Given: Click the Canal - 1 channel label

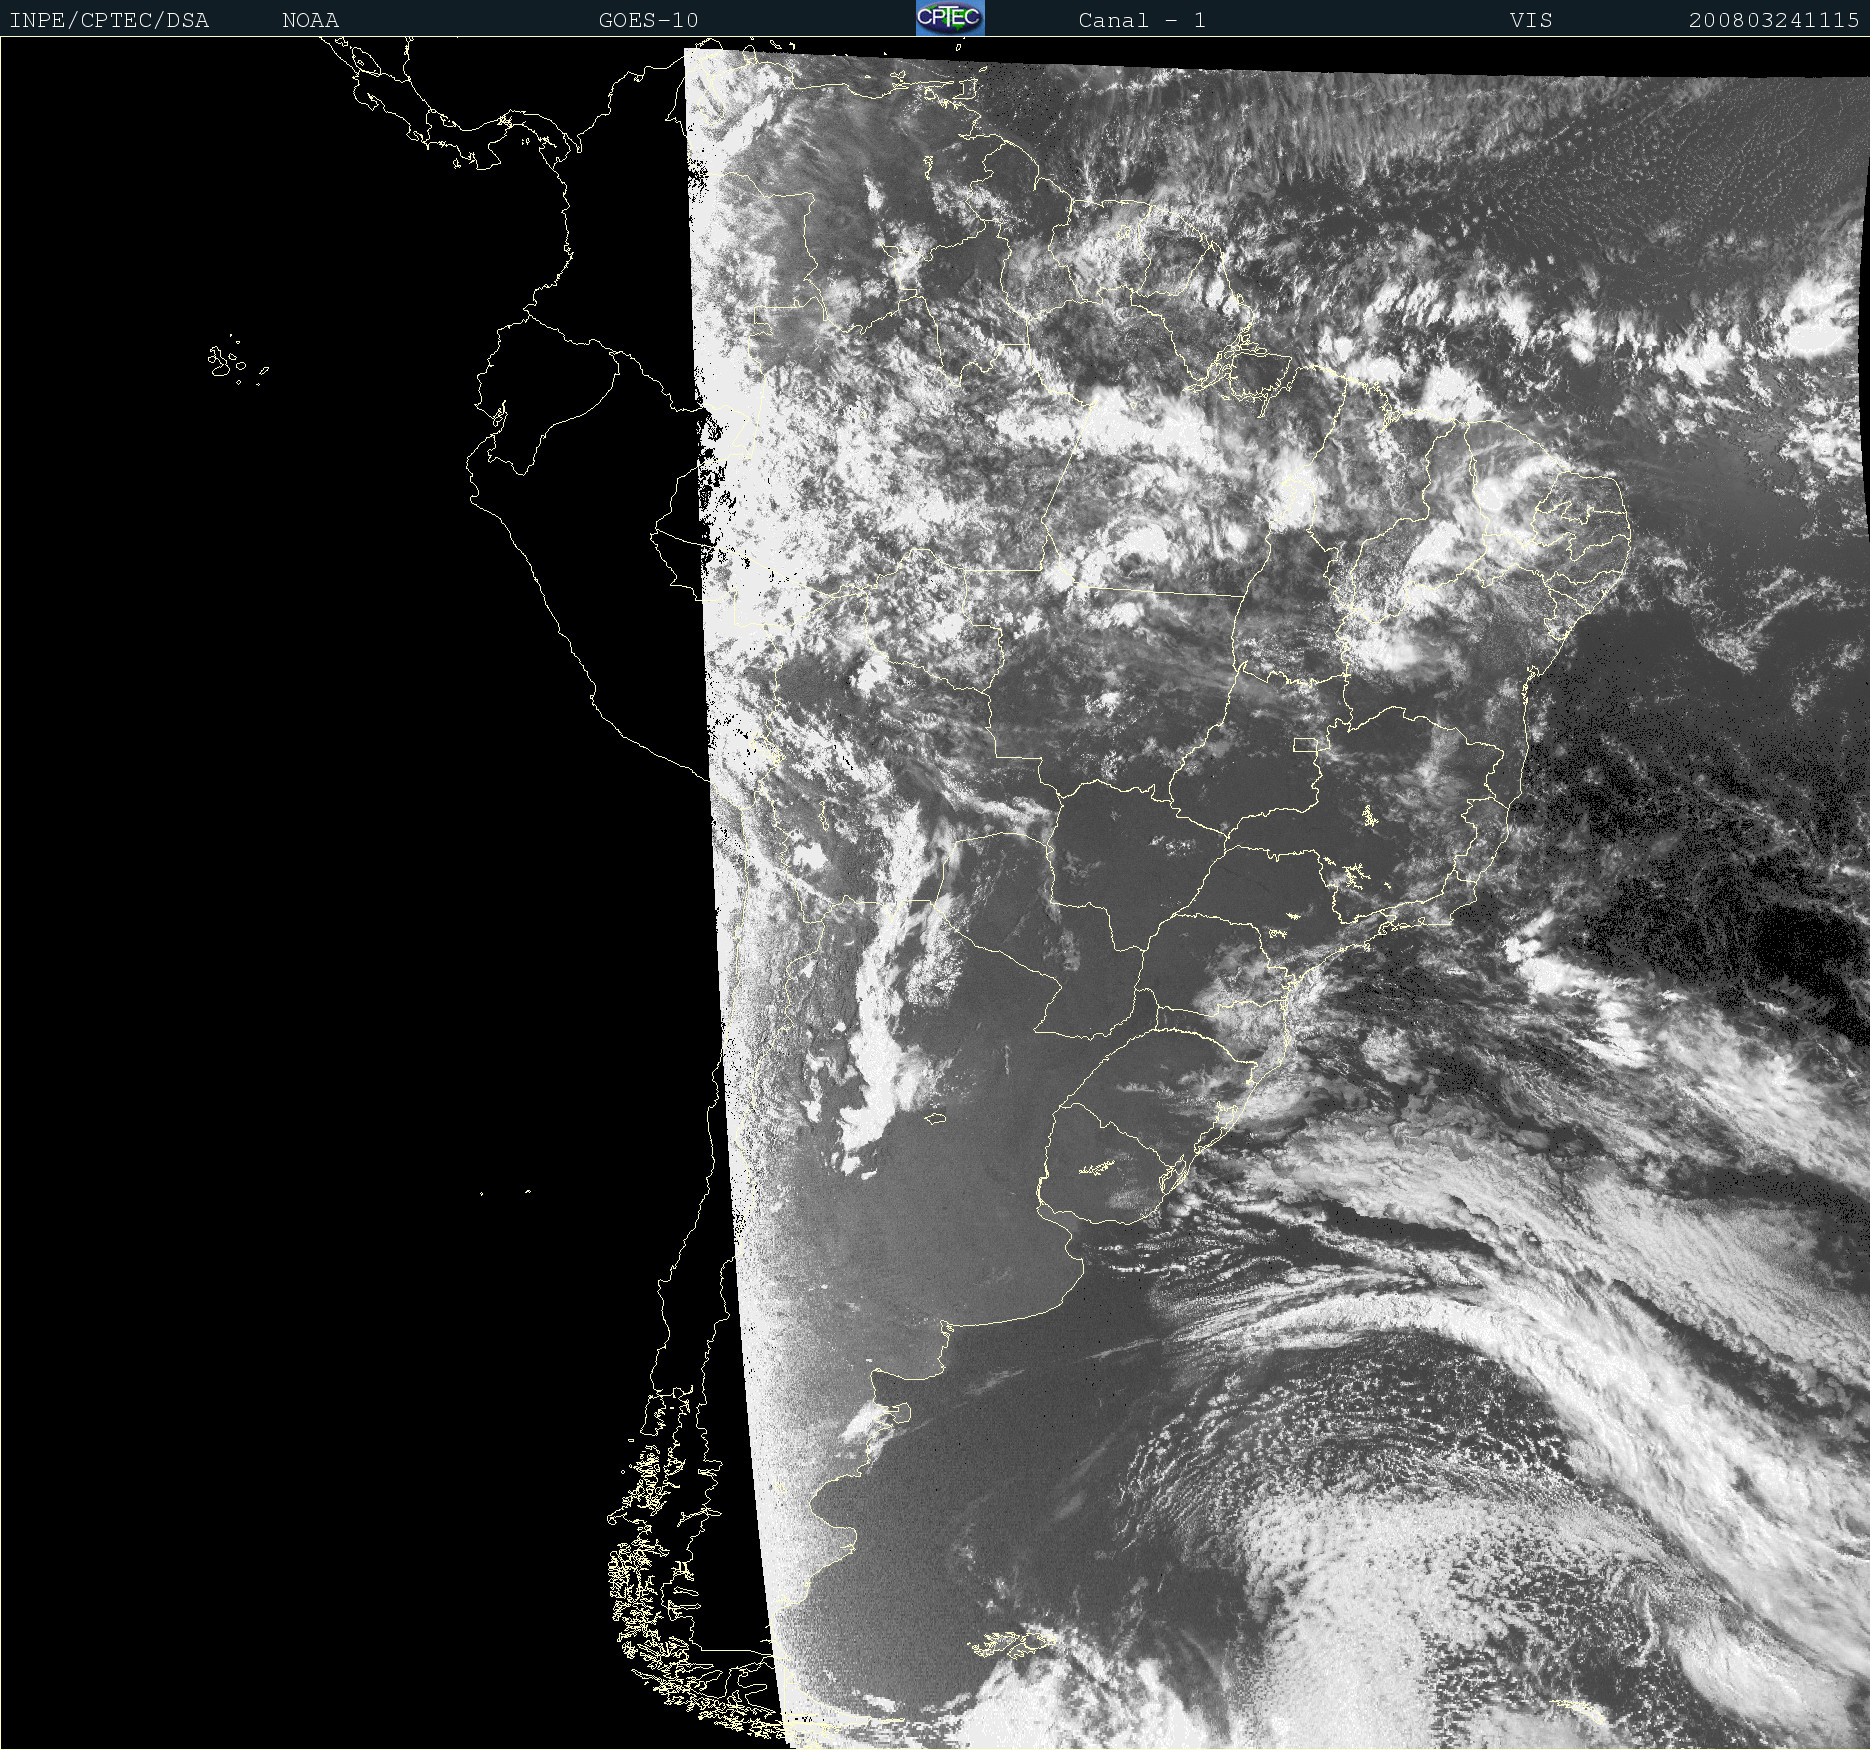Looking at the screenshot, I should 1142,20.
